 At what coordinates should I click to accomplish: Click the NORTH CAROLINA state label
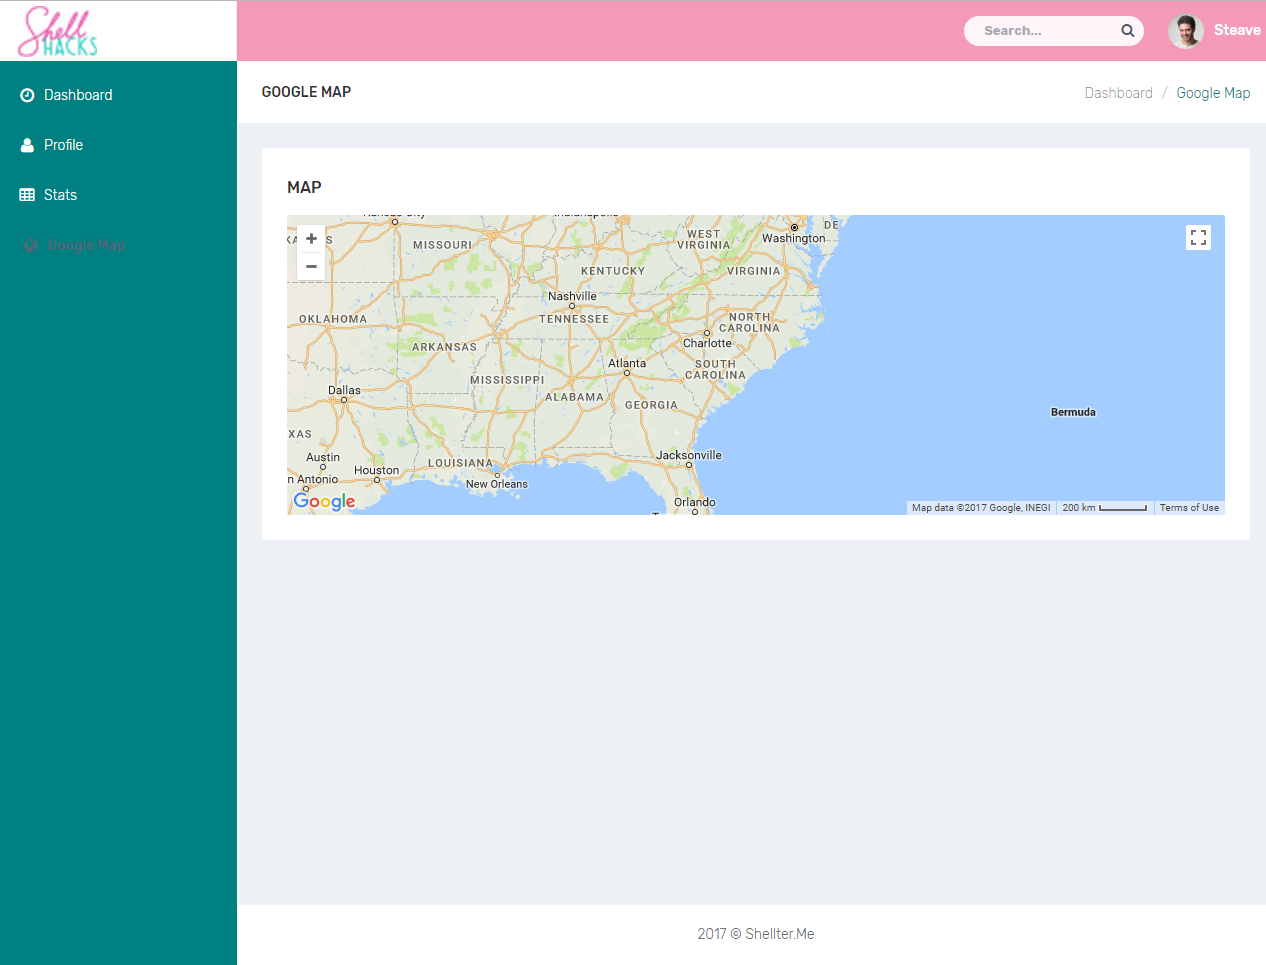click(749, 322)
